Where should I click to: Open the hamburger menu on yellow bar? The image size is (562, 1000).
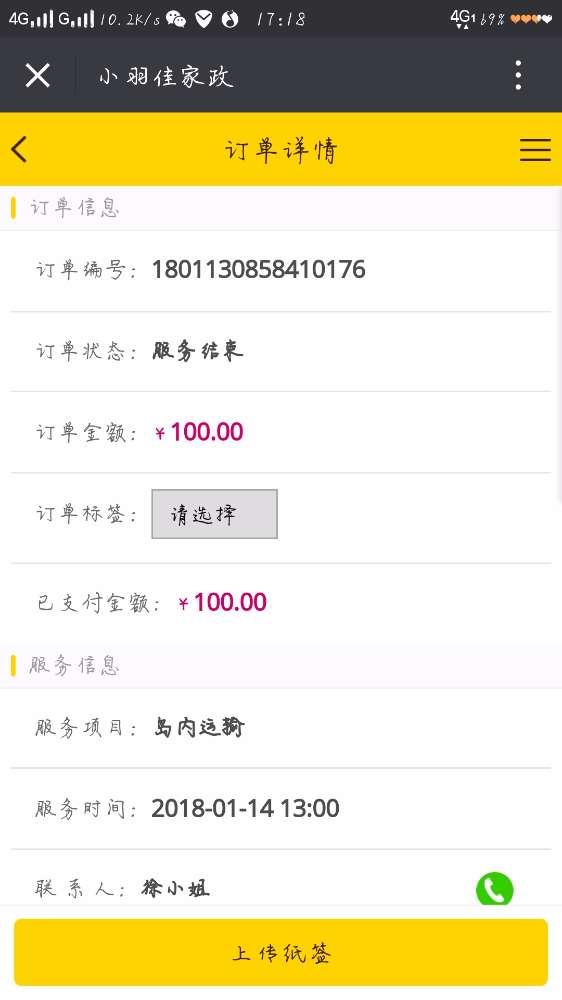(535, 149)
